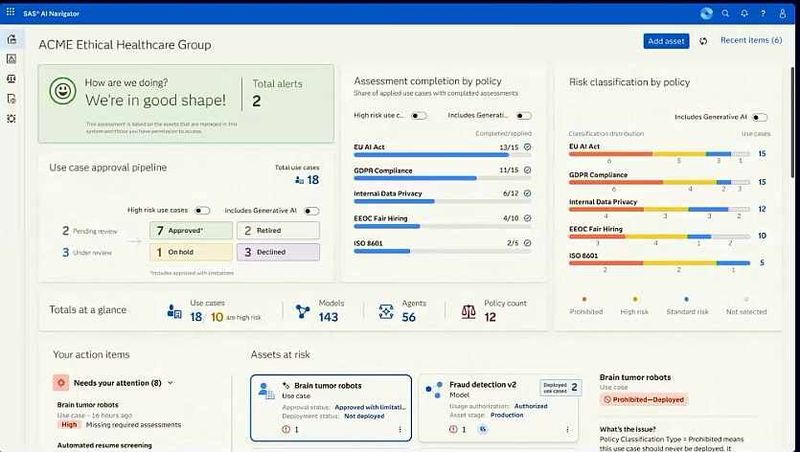The width and height of the screenshot is (800, 452).
Task: Click the Deployed use cases 2 badge
Action: 560,387
